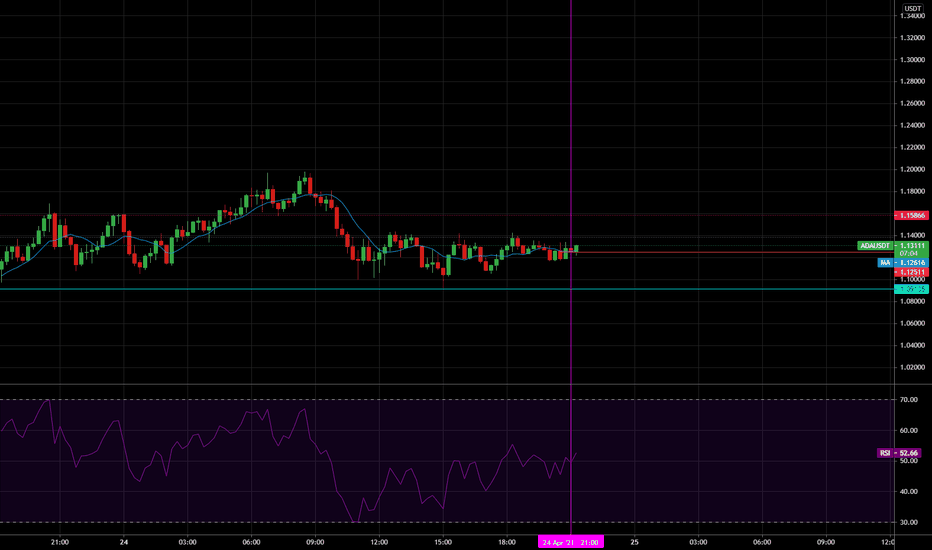The height and width of the screenshot is (550, 932).
Task: Click the 21:00 time axis label at left
Action: 60,542
